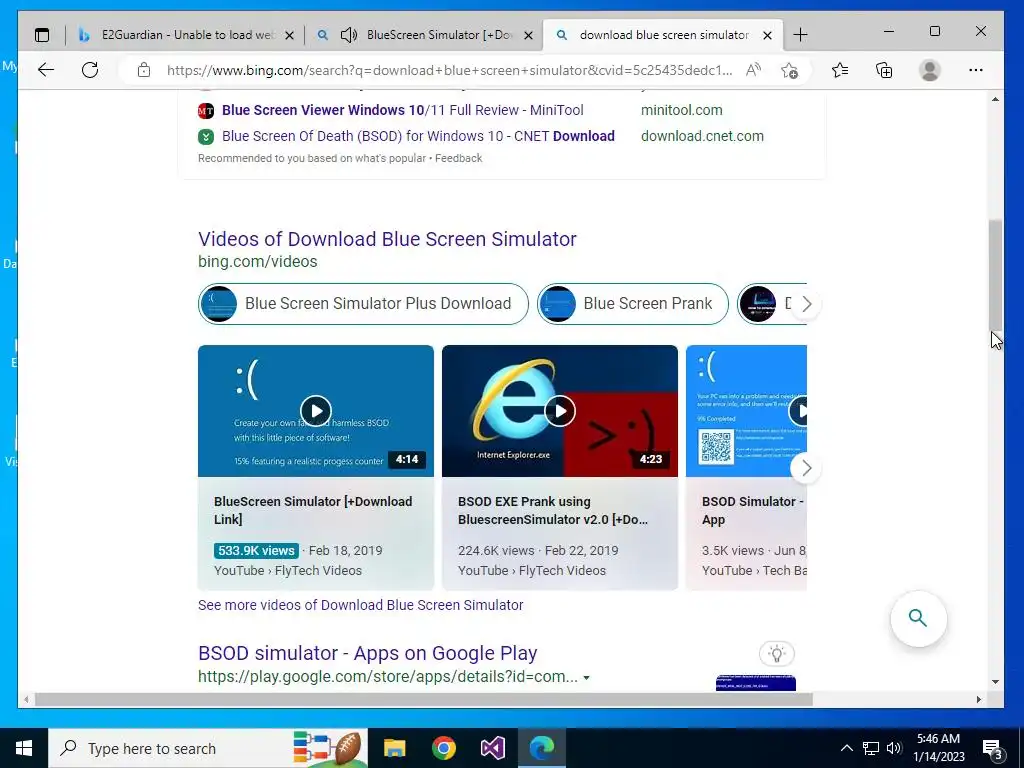Click the horizontal scrollbar thumb

pyautogui.click(x=423, y=699)
